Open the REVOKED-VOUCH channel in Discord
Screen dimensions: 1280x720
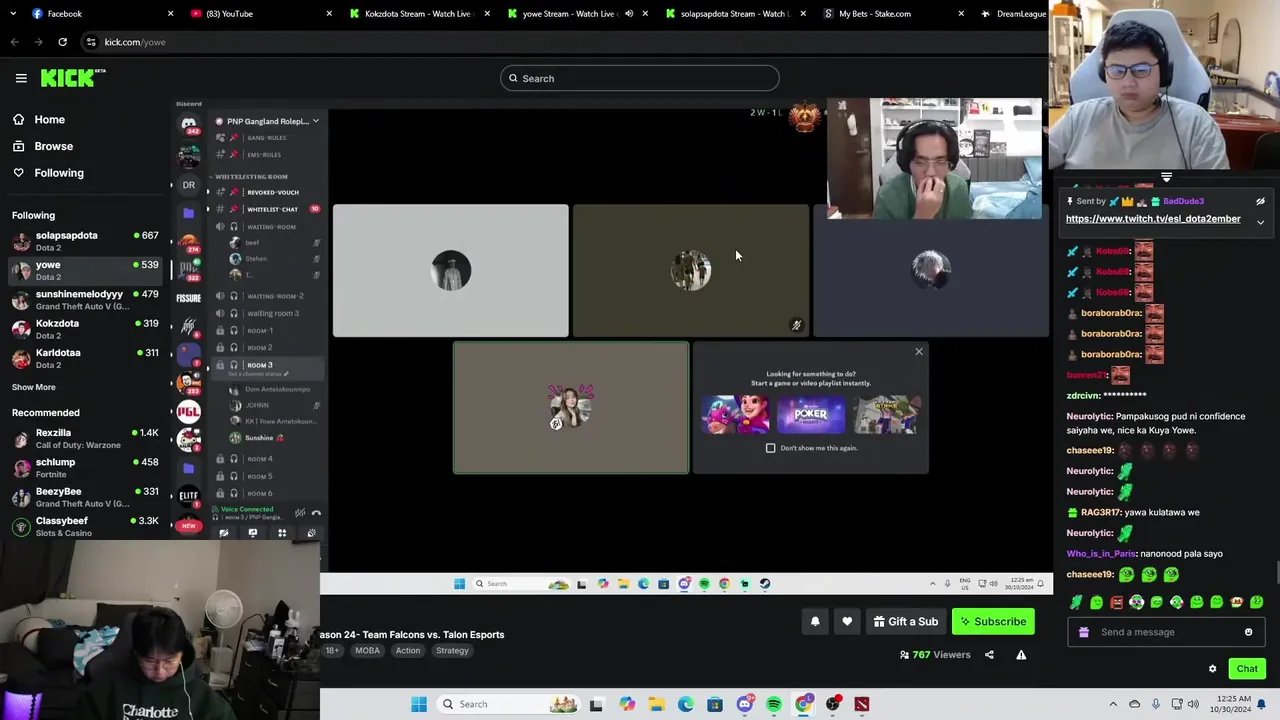point(268,192)
